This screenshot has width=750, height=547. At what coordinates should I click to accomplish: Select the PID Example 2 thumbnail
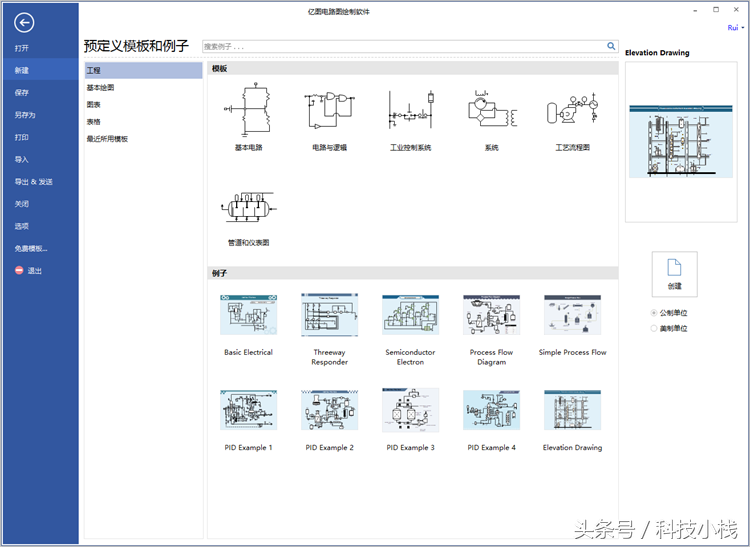(x=330, y=410)
